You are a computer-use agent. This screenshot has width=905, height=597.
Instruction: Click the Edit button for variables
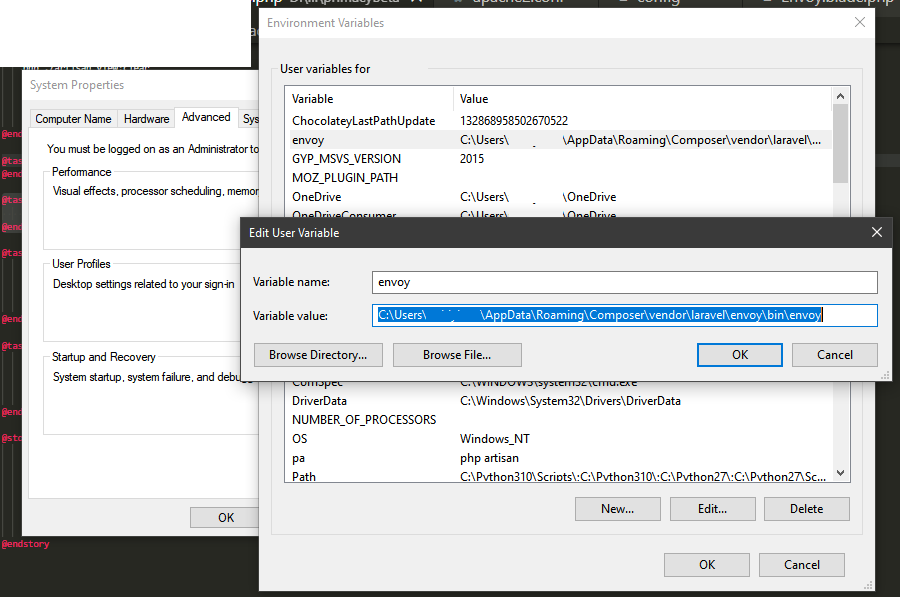(712, 508)
